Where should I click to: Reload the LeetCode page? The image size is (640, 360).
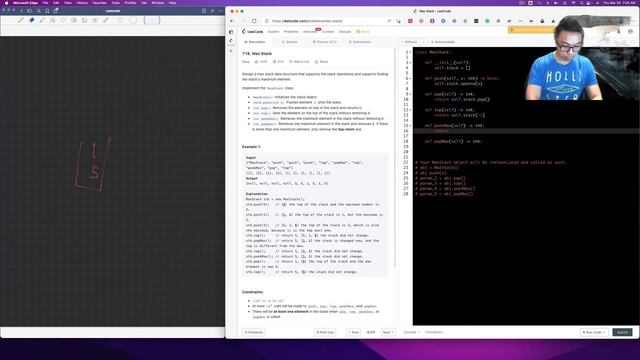click(254, 21)
